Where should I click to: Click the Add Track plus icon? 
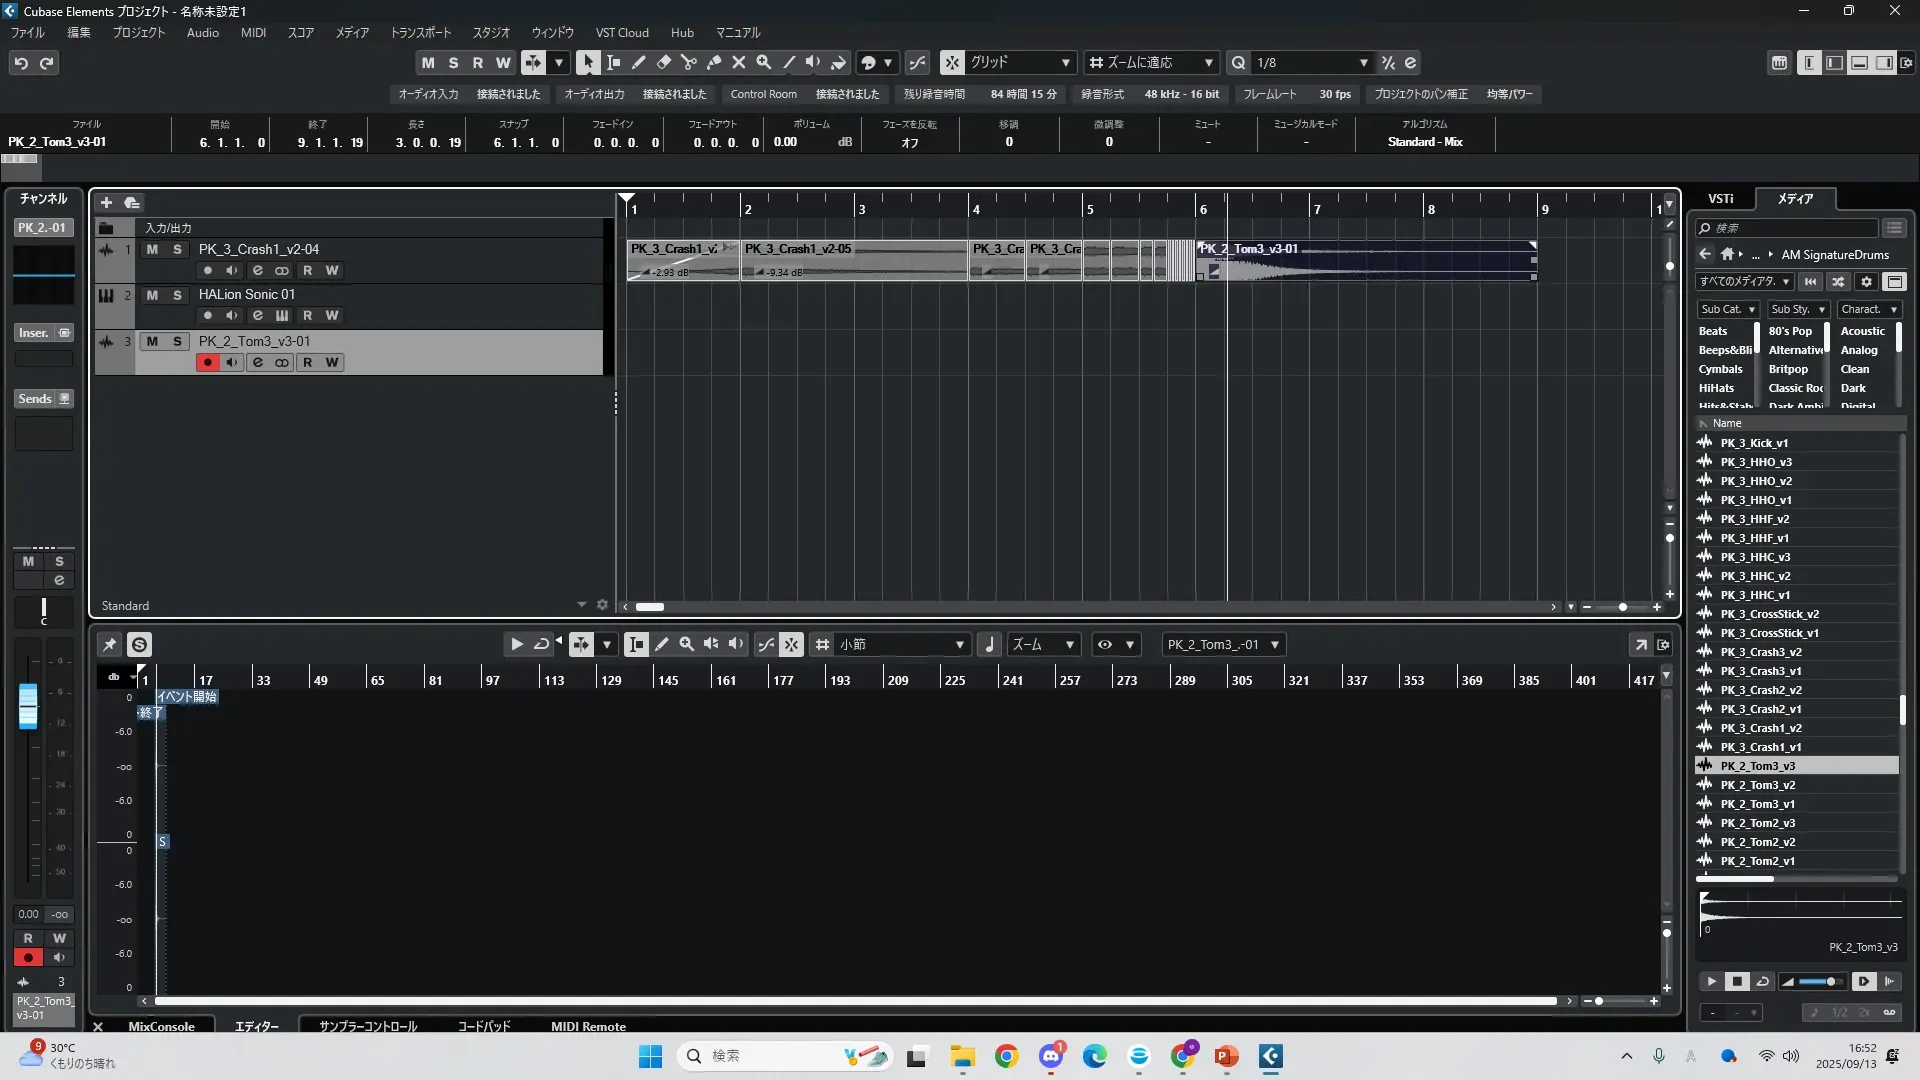pyautogui.click(x=106, y=202)
